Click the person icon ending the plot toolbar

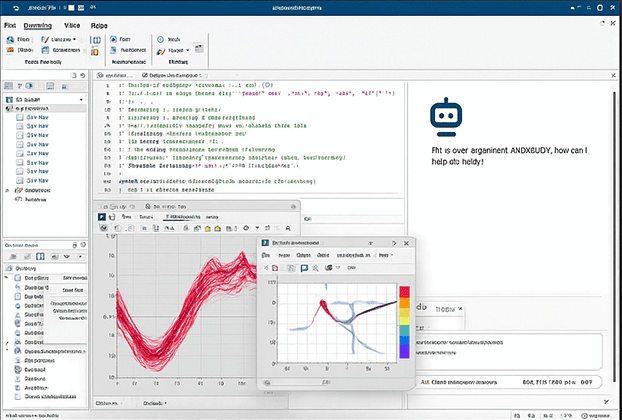(288, 228)
